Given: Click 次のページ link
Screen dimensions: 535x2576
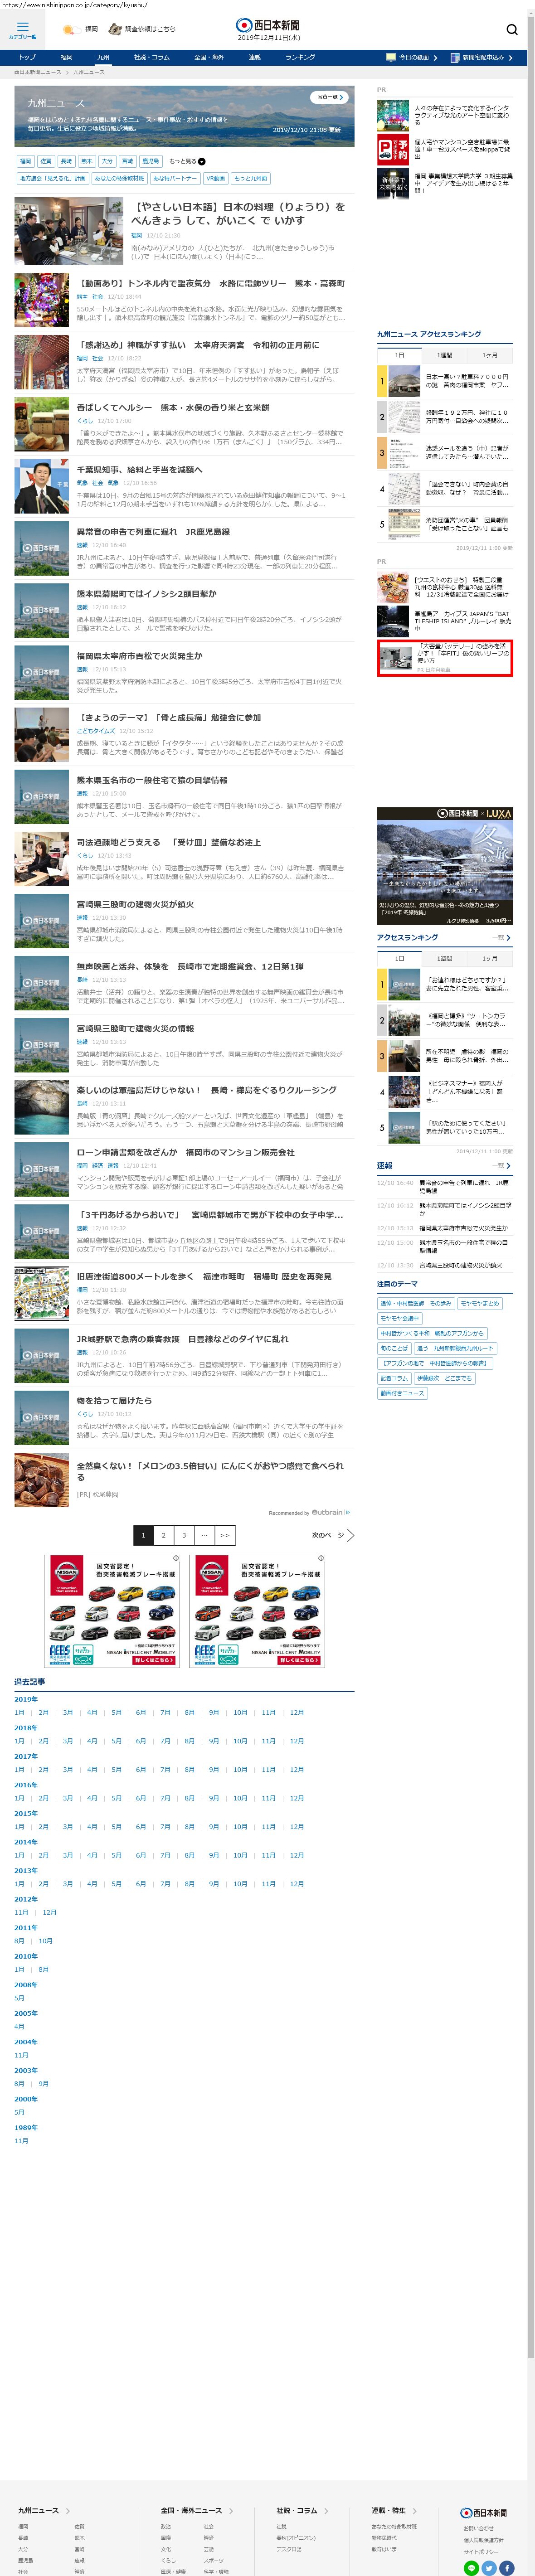Looking at the screenshot, I should (333, 1534).
